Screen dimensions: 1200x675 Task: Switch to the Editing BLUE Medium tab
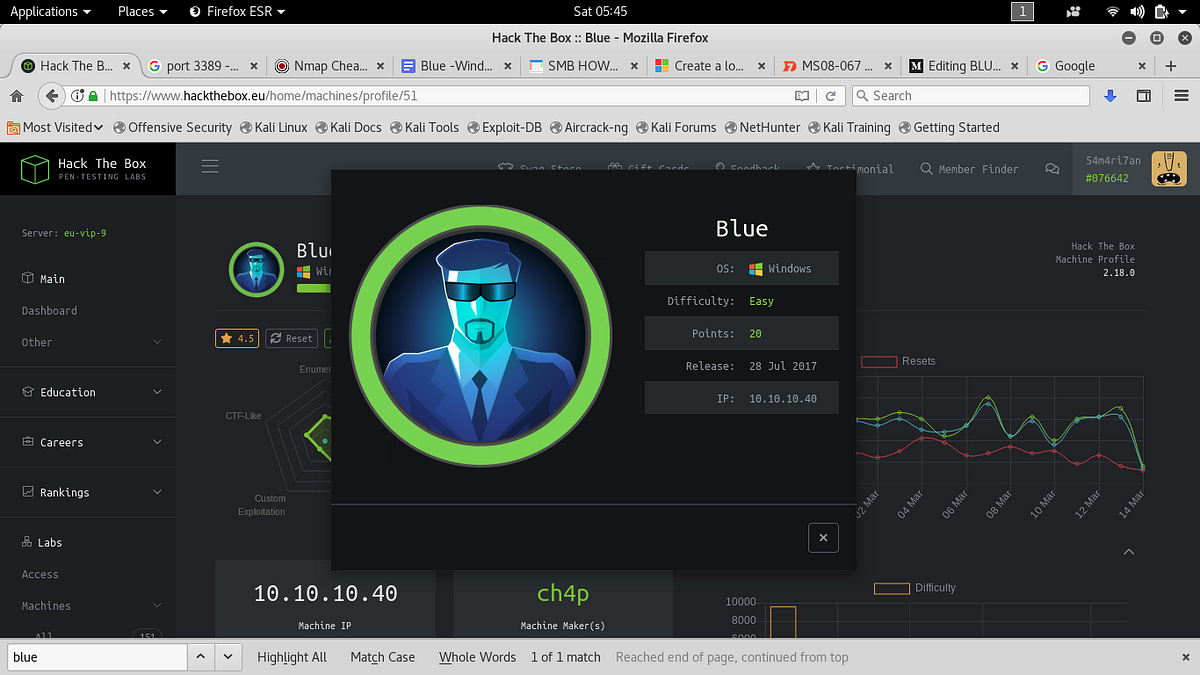(965, 66)
